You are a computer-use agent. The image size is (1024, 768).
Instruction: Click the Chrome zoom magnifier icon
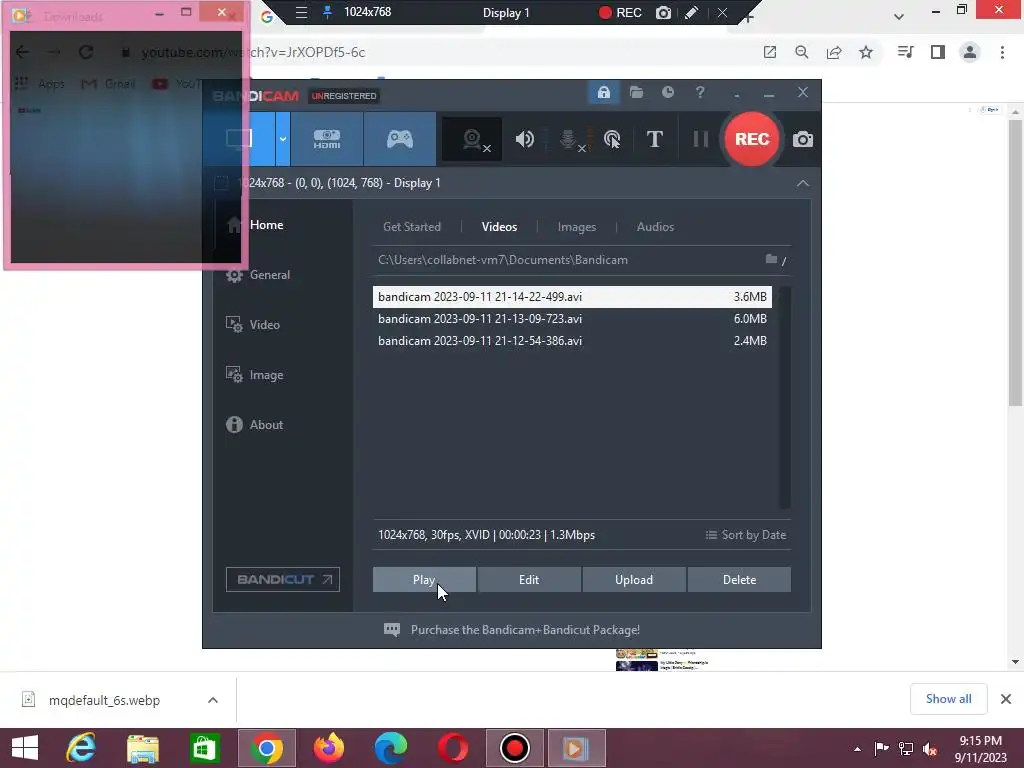[x=801, y=52]
